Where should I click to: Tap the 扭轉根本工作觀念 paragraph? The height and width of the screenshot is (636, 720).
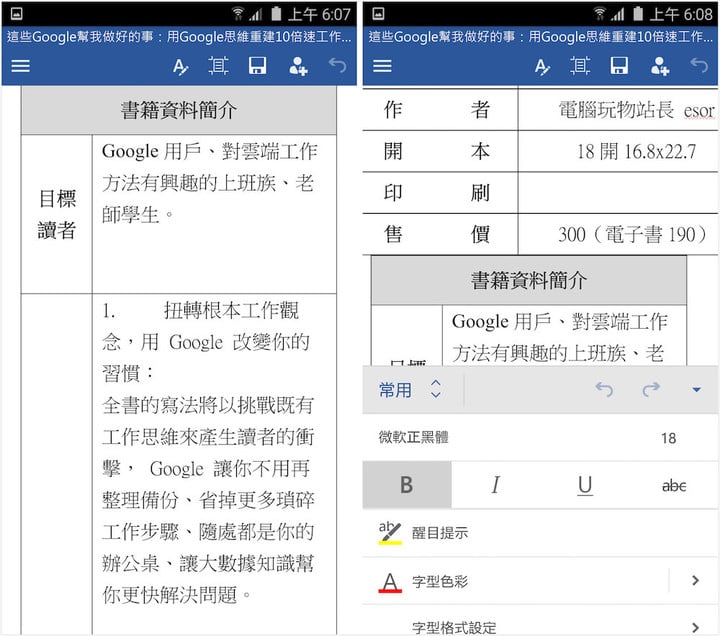[x=205, y=342]
